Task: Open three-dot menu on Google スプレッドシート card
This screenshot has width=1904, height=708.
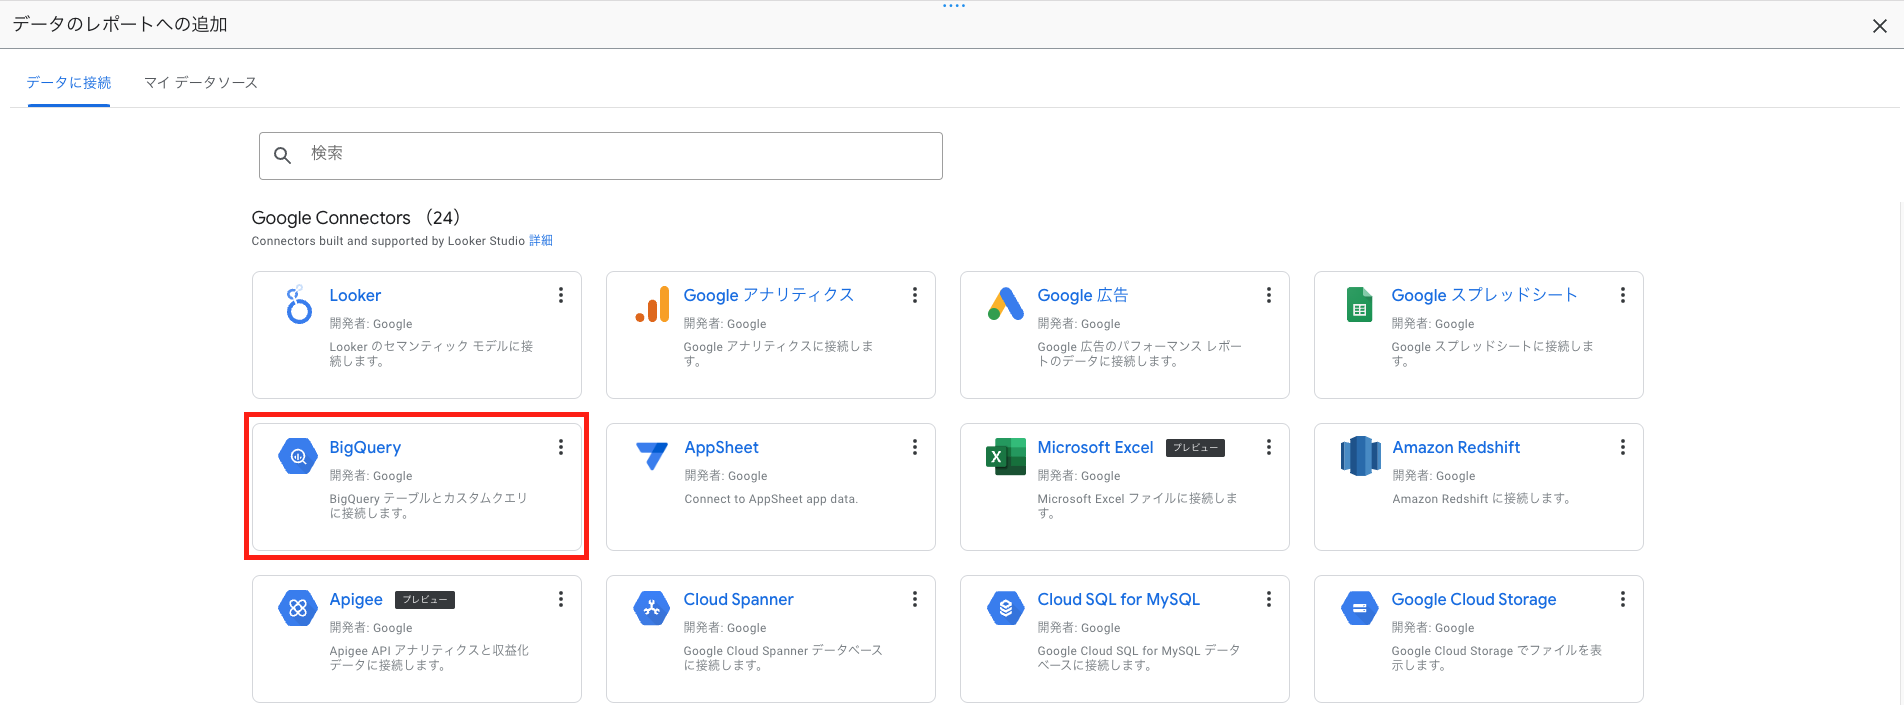Action: (1623, 295)
